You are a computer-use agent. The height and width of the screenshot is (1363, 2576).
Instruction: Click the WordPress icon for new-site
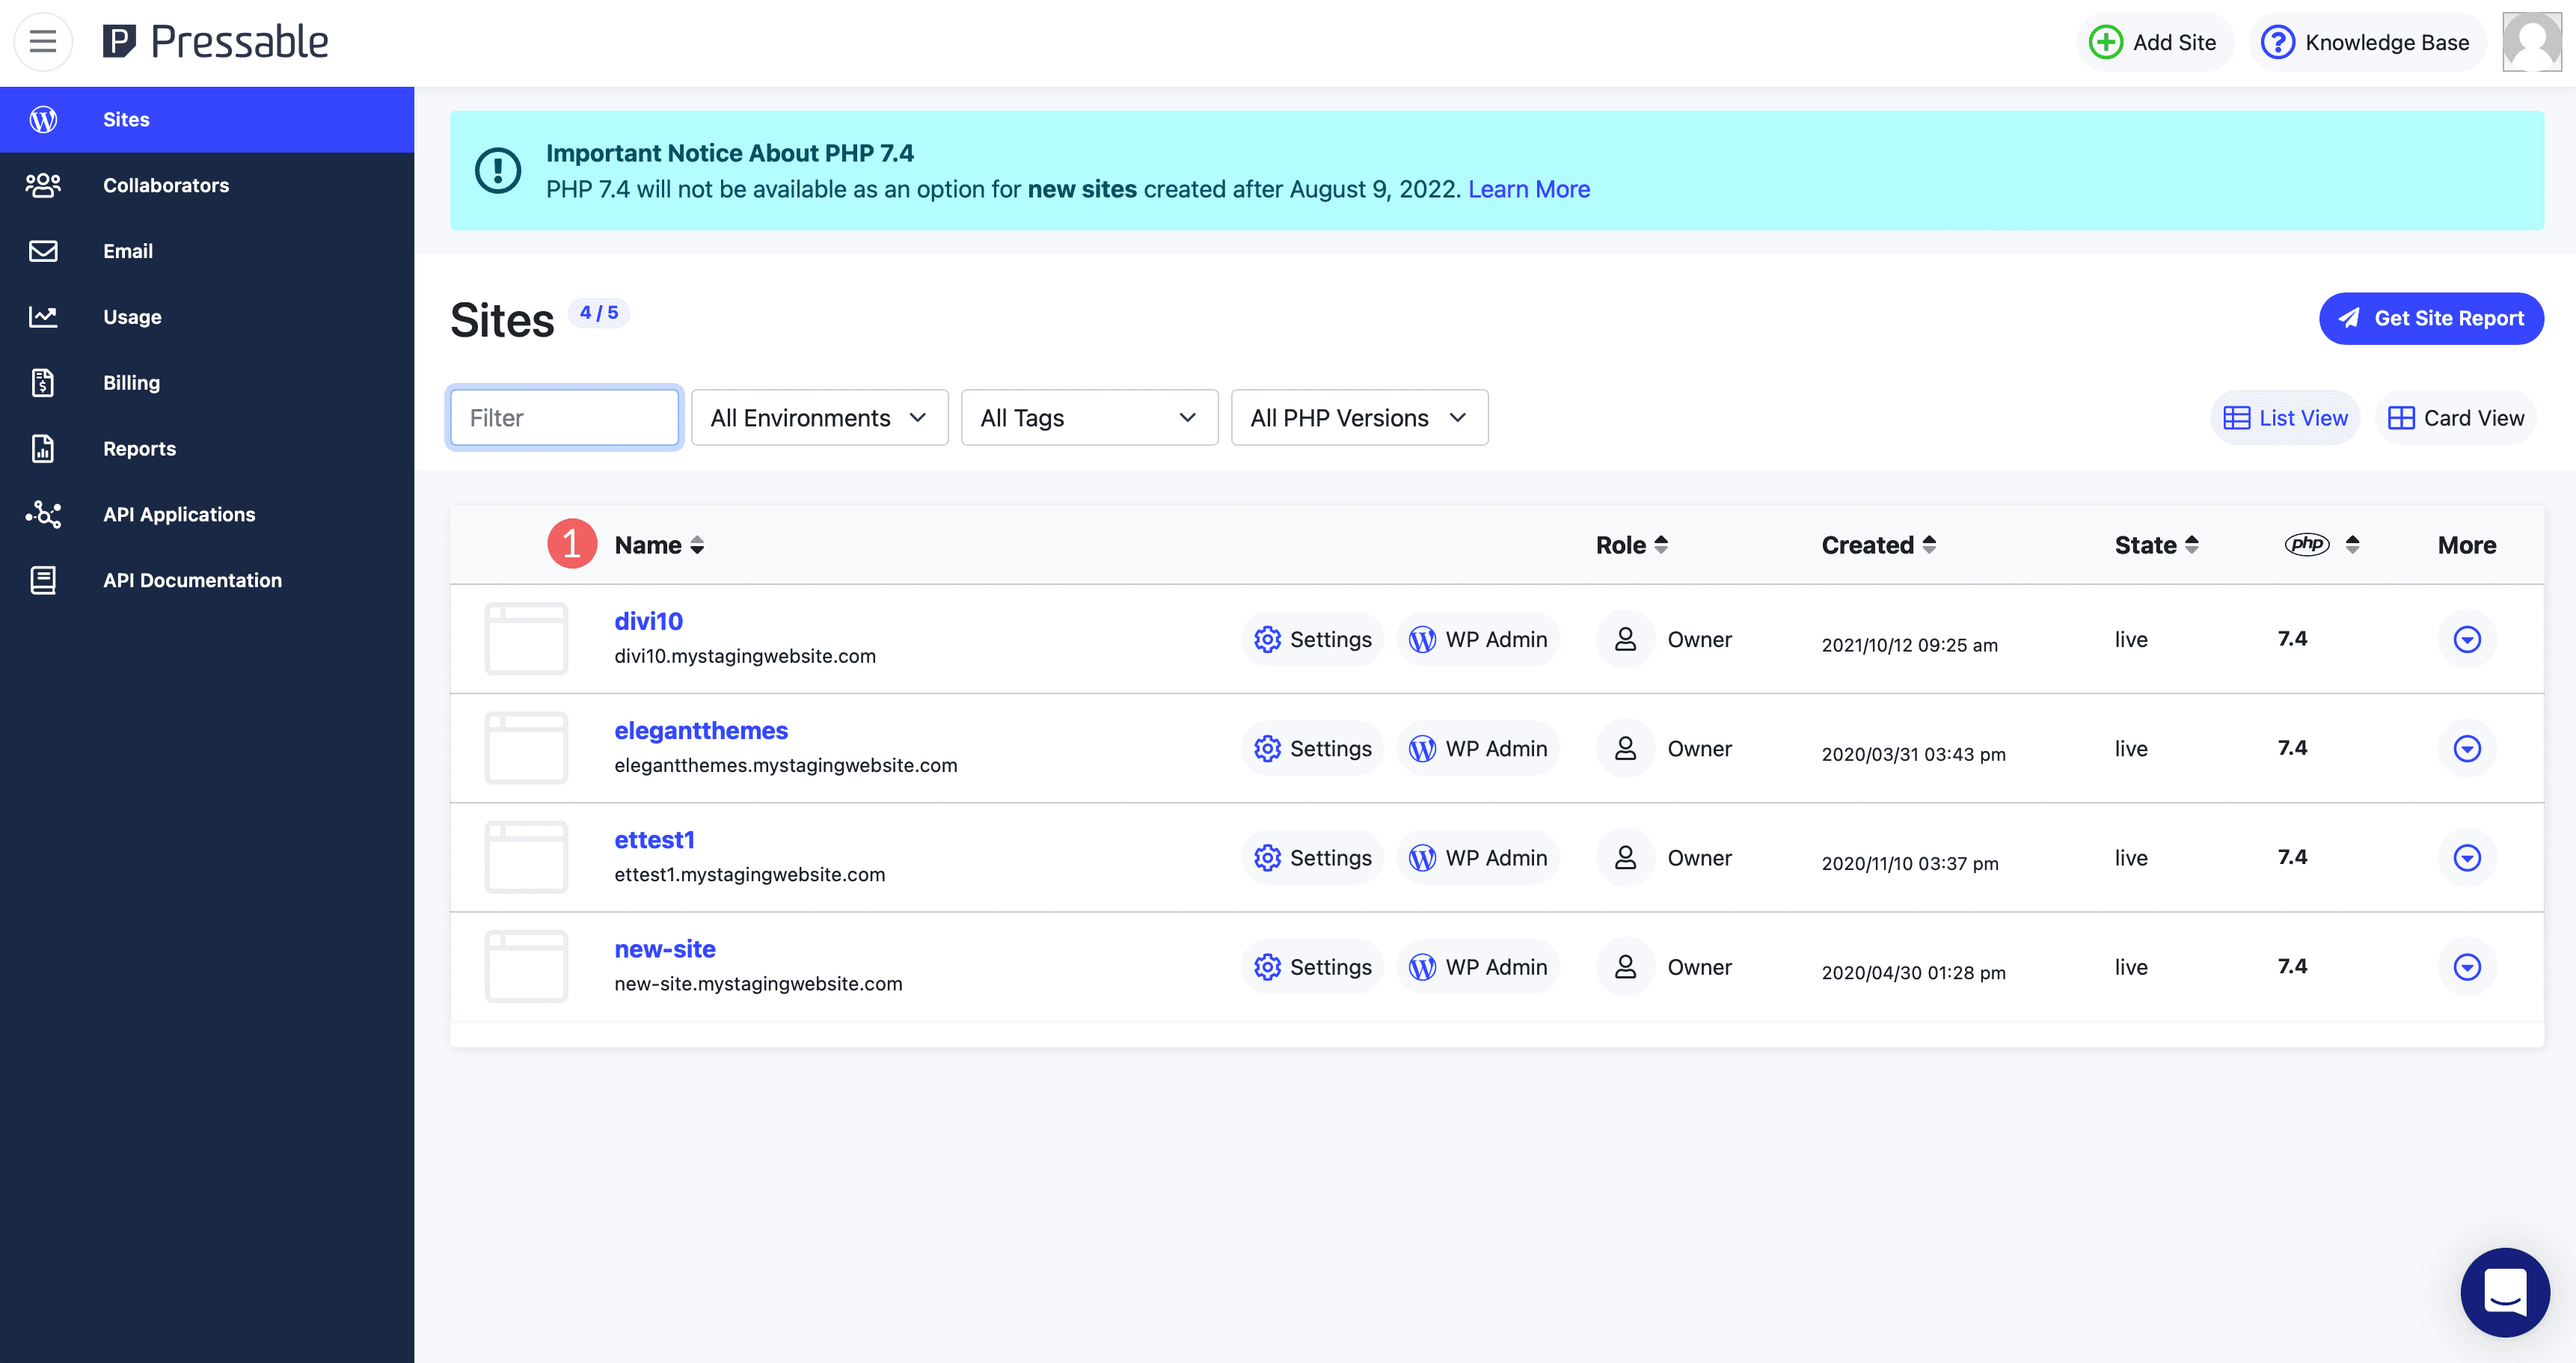click(x=1421, y=966)
